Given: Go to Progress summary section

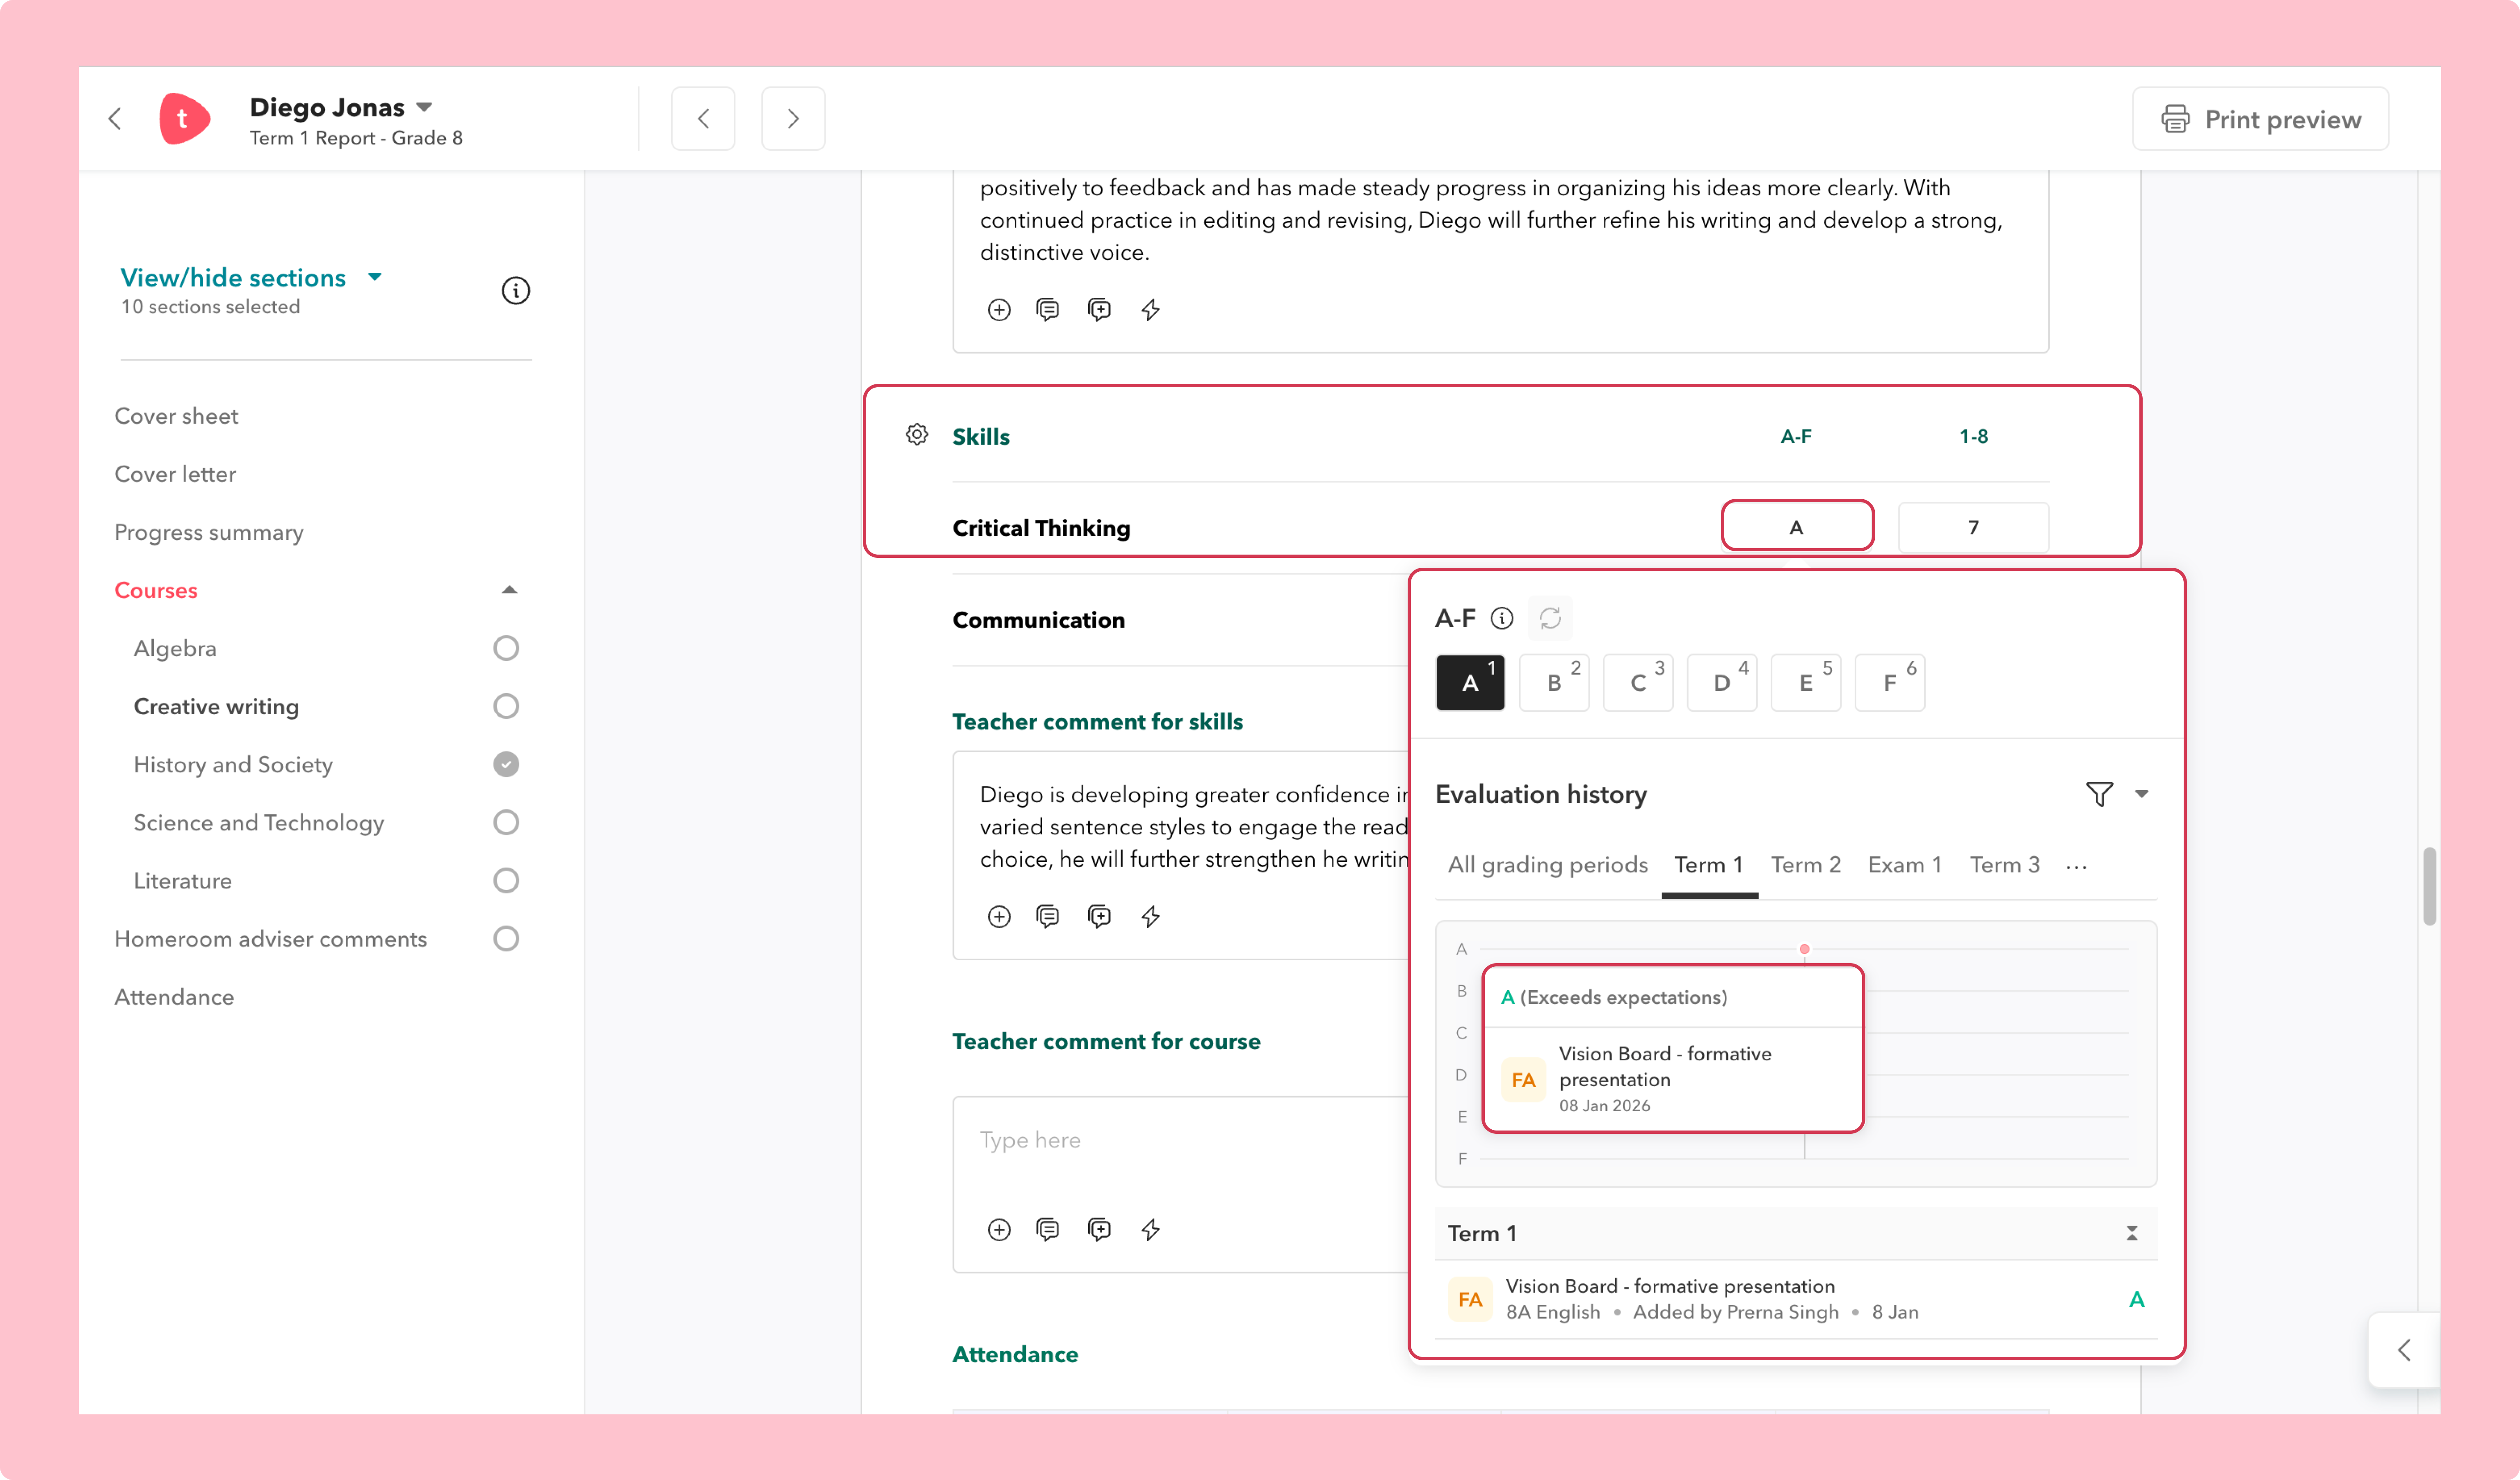Looking at the screenshot, I should tap(209, 532).
